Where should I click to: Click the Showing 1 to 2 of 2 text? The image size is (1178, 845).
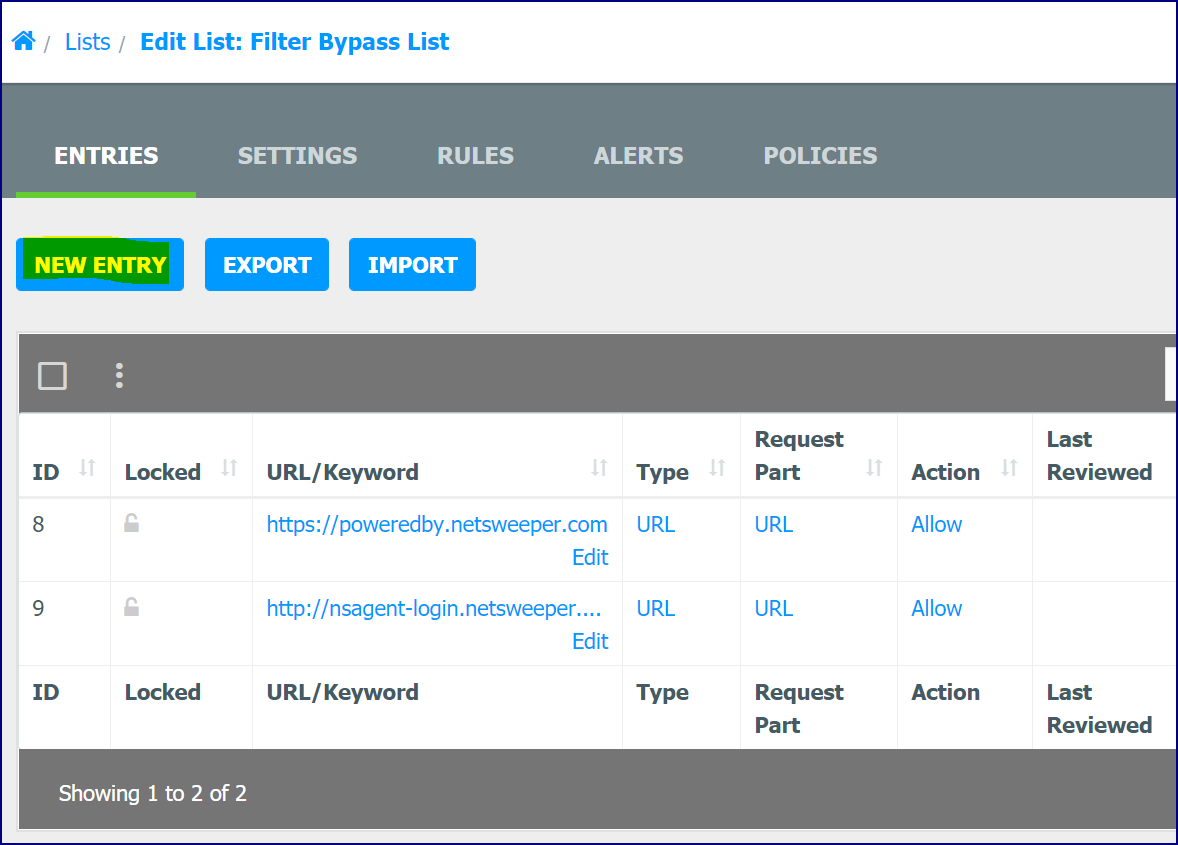coord(153,793)
